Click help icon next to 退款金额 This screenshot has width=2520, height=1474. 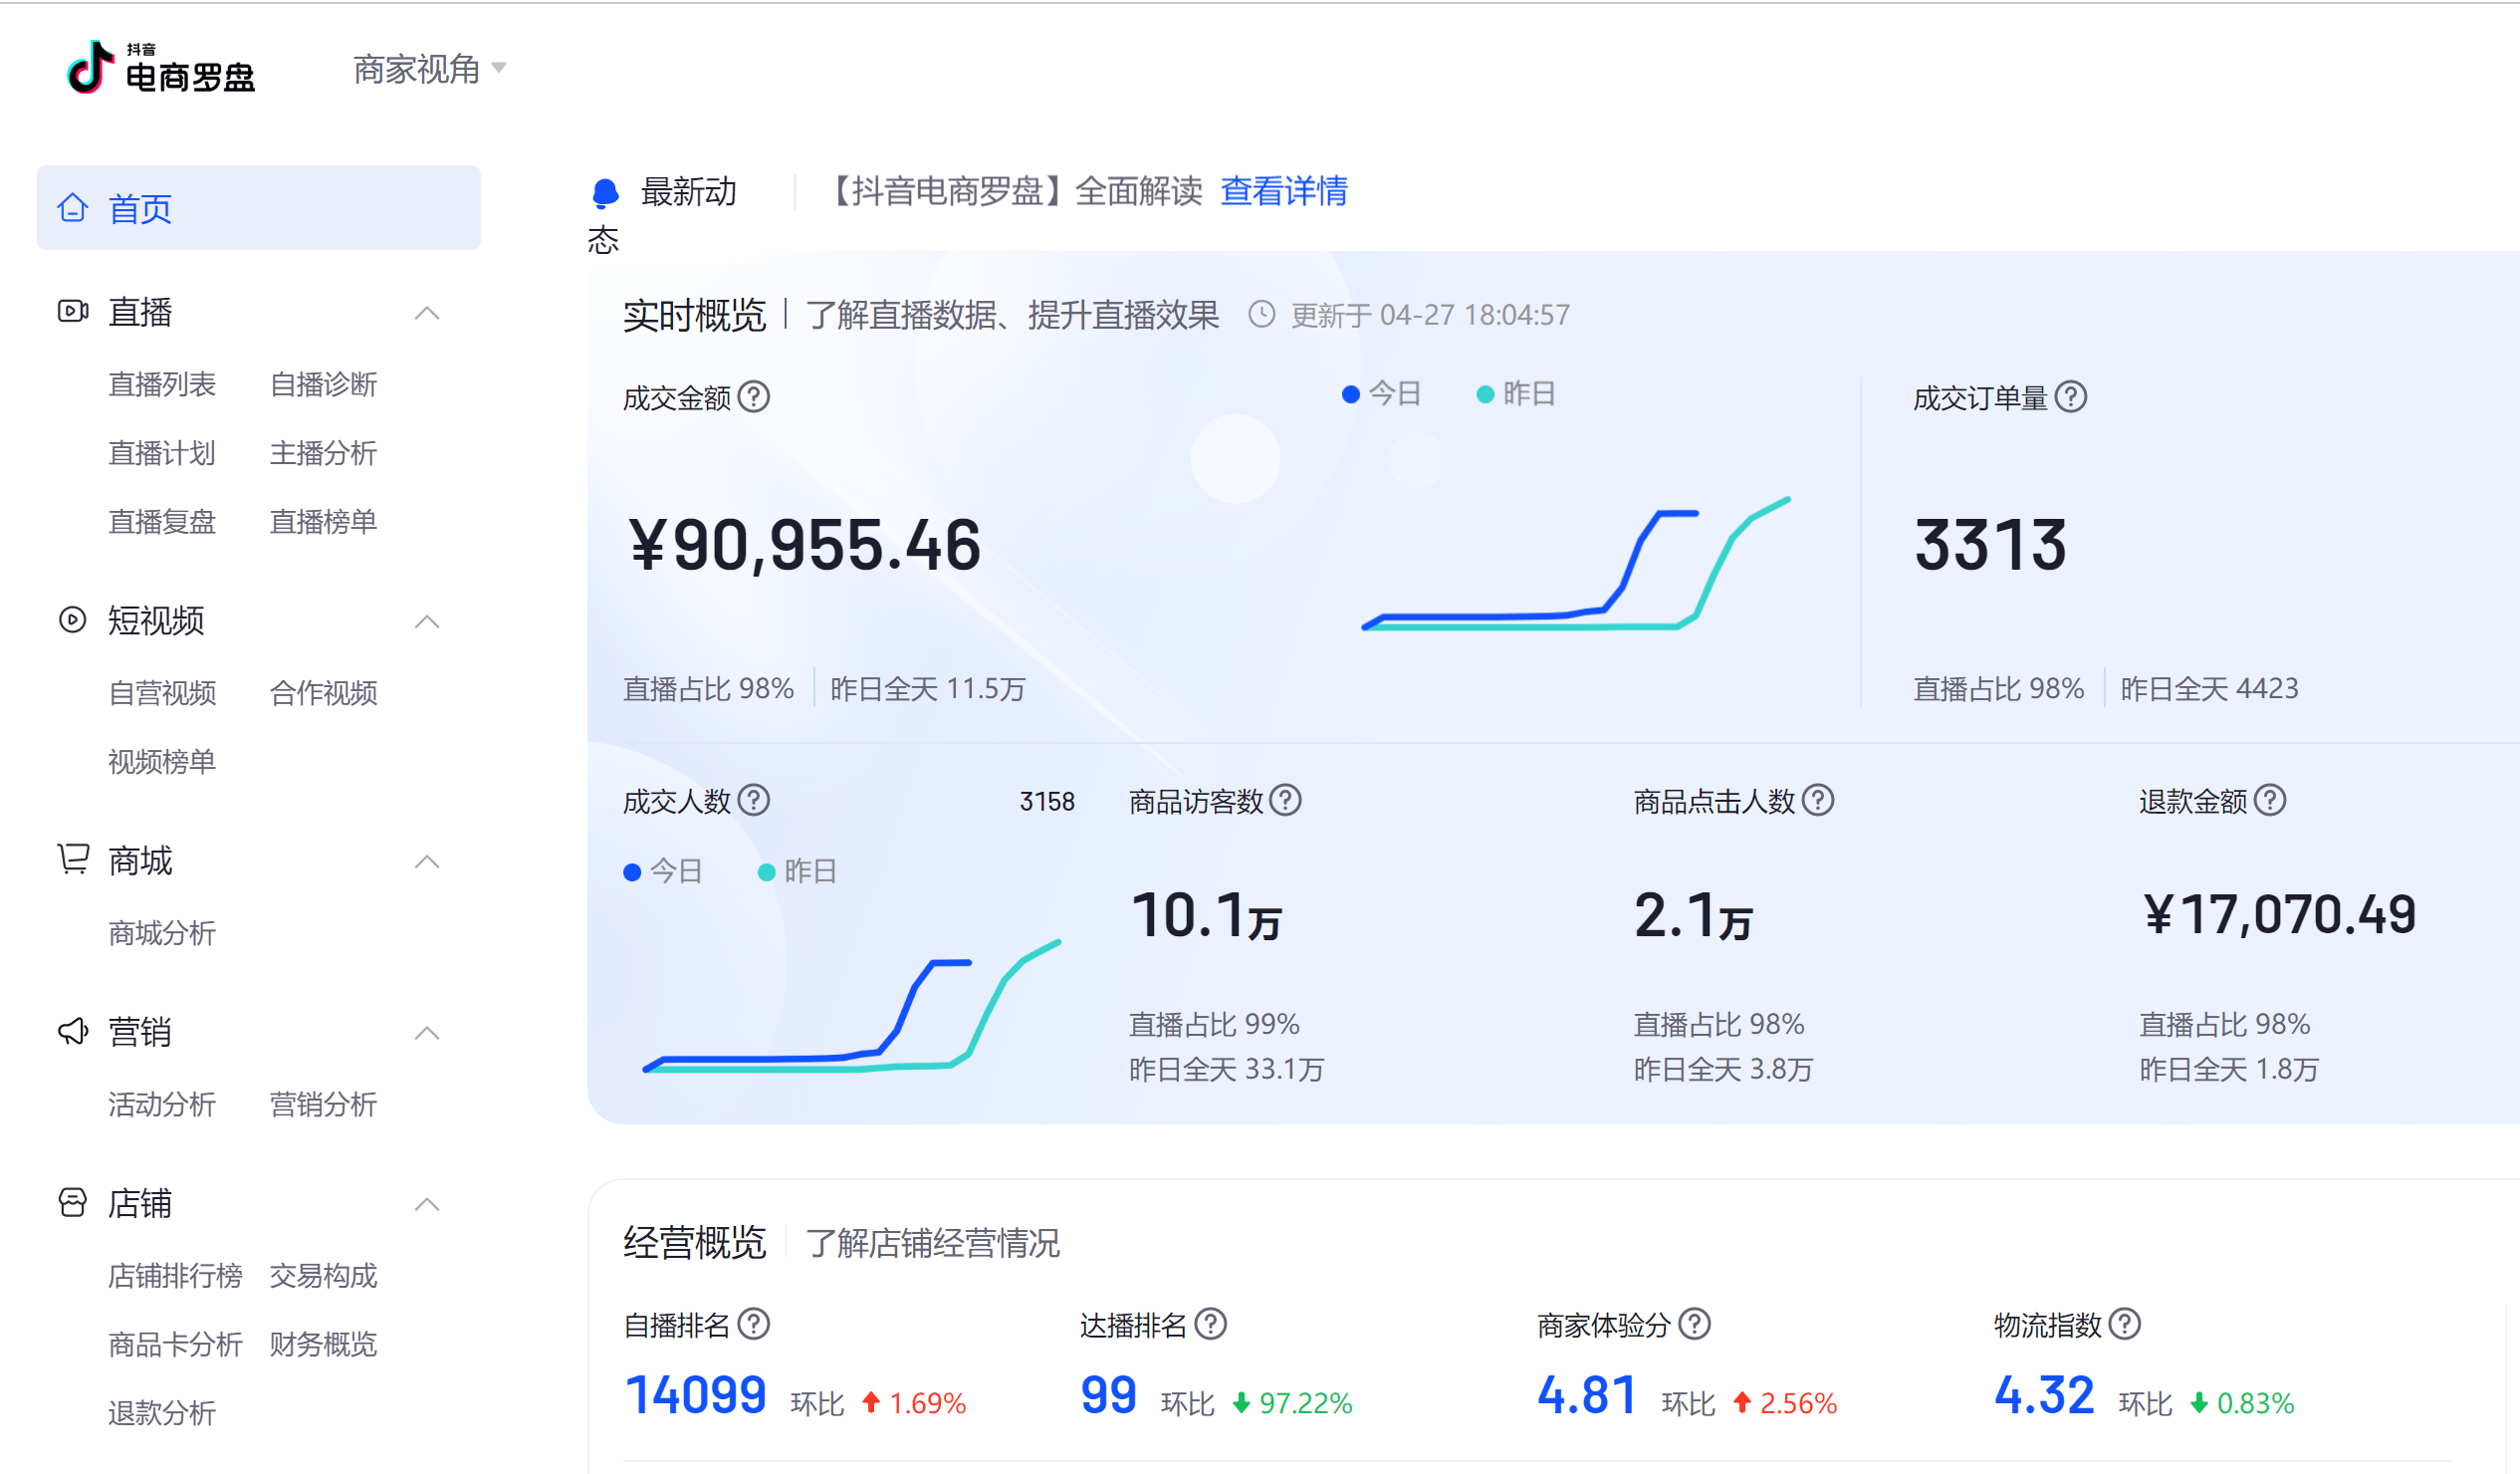(2270, 800)
